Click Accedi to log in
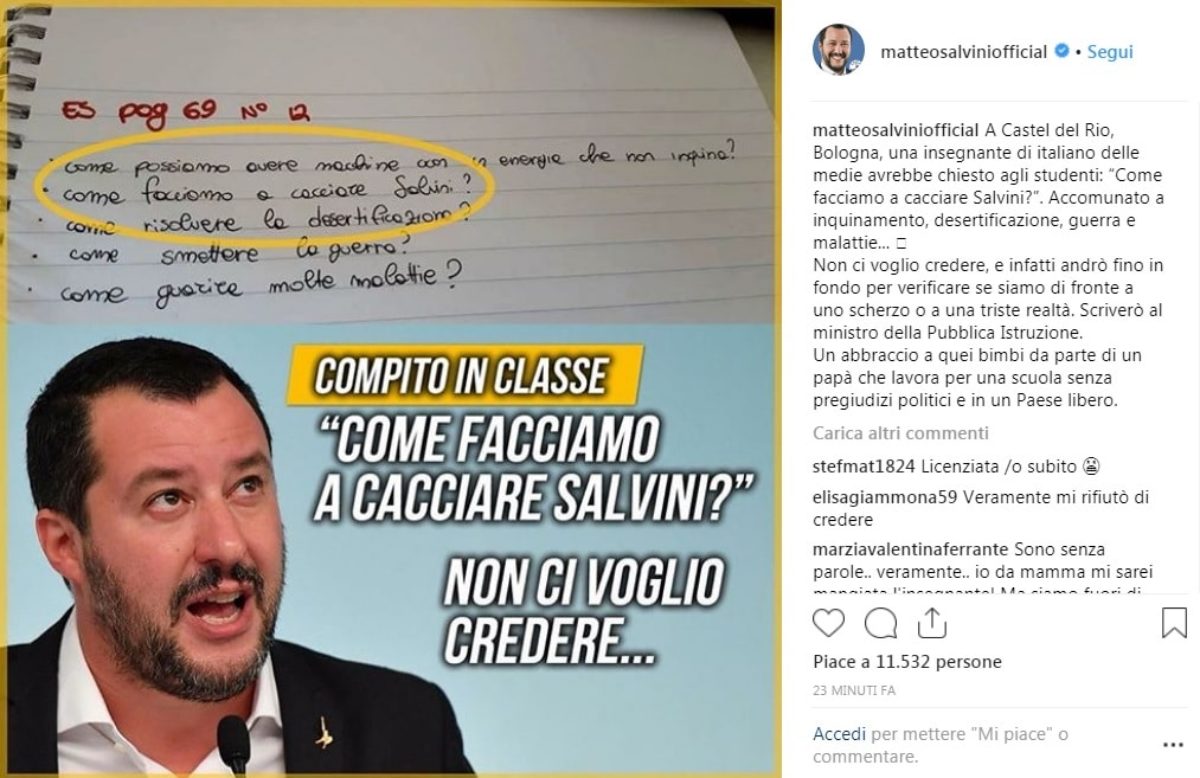The height and width of the screenshot is (778, 1200). coord(839,734)
